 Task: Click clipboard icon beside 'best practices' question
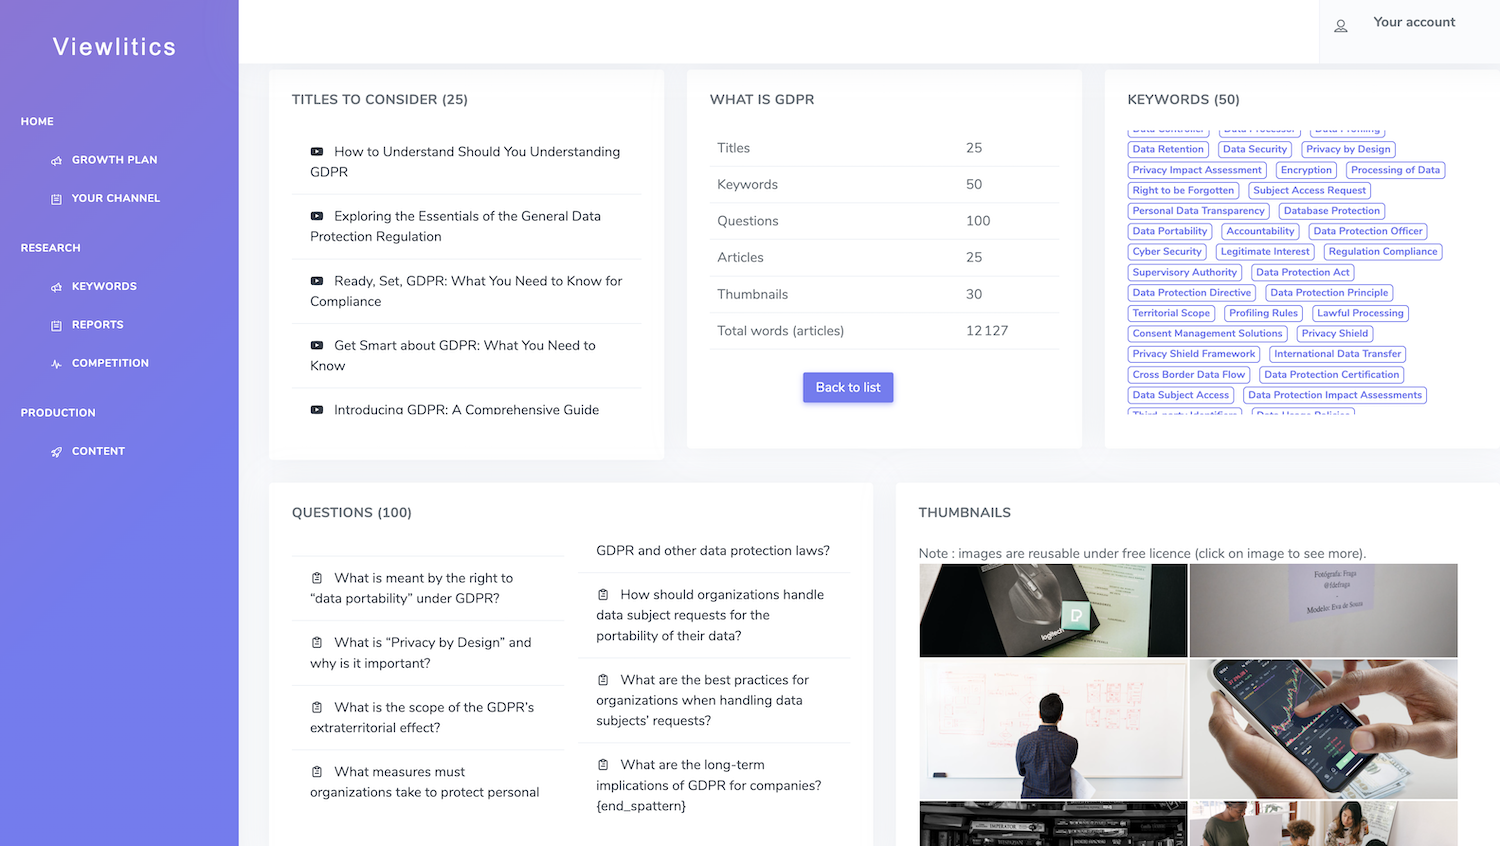603,680
